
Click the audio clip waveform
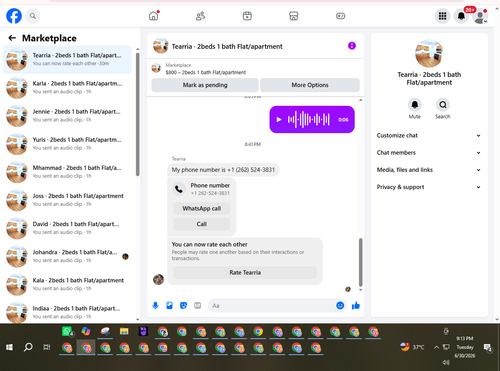click(x=309, y=119)
